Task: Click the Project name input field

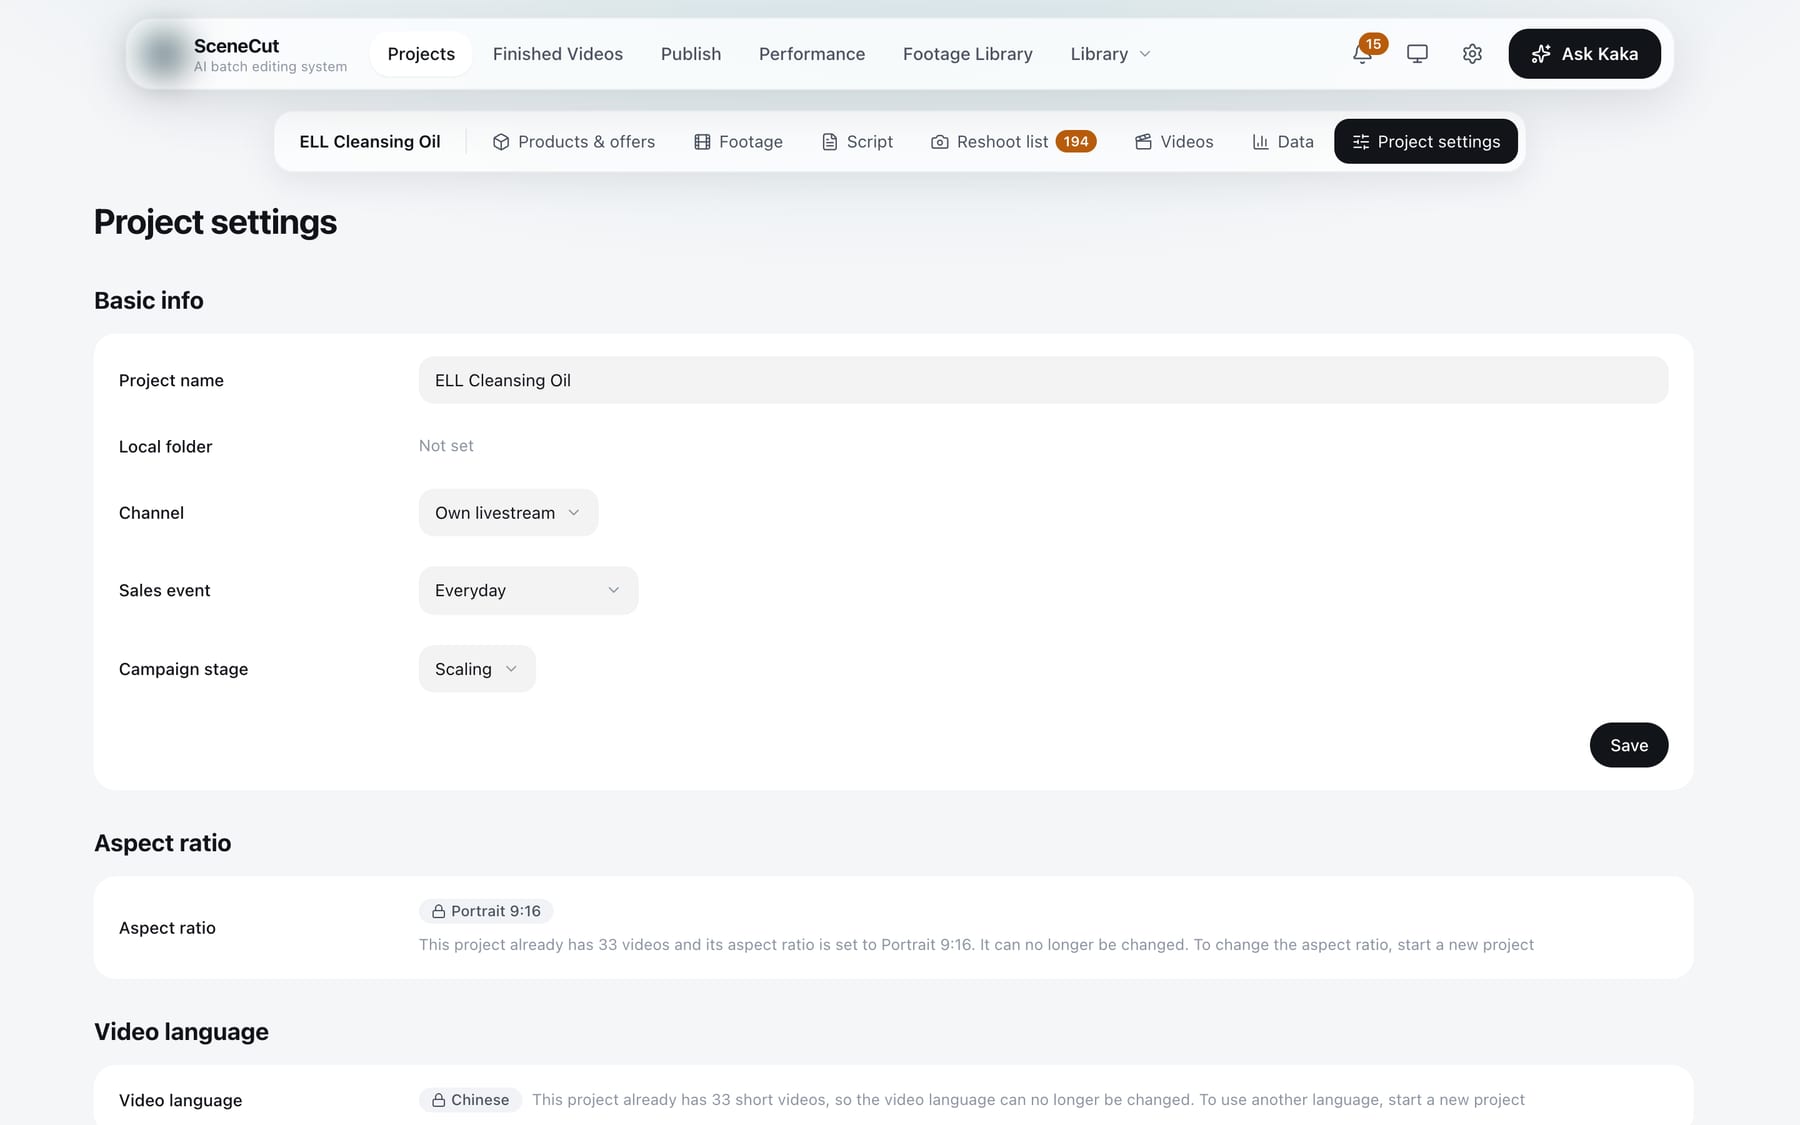Action: point(1043,380)
